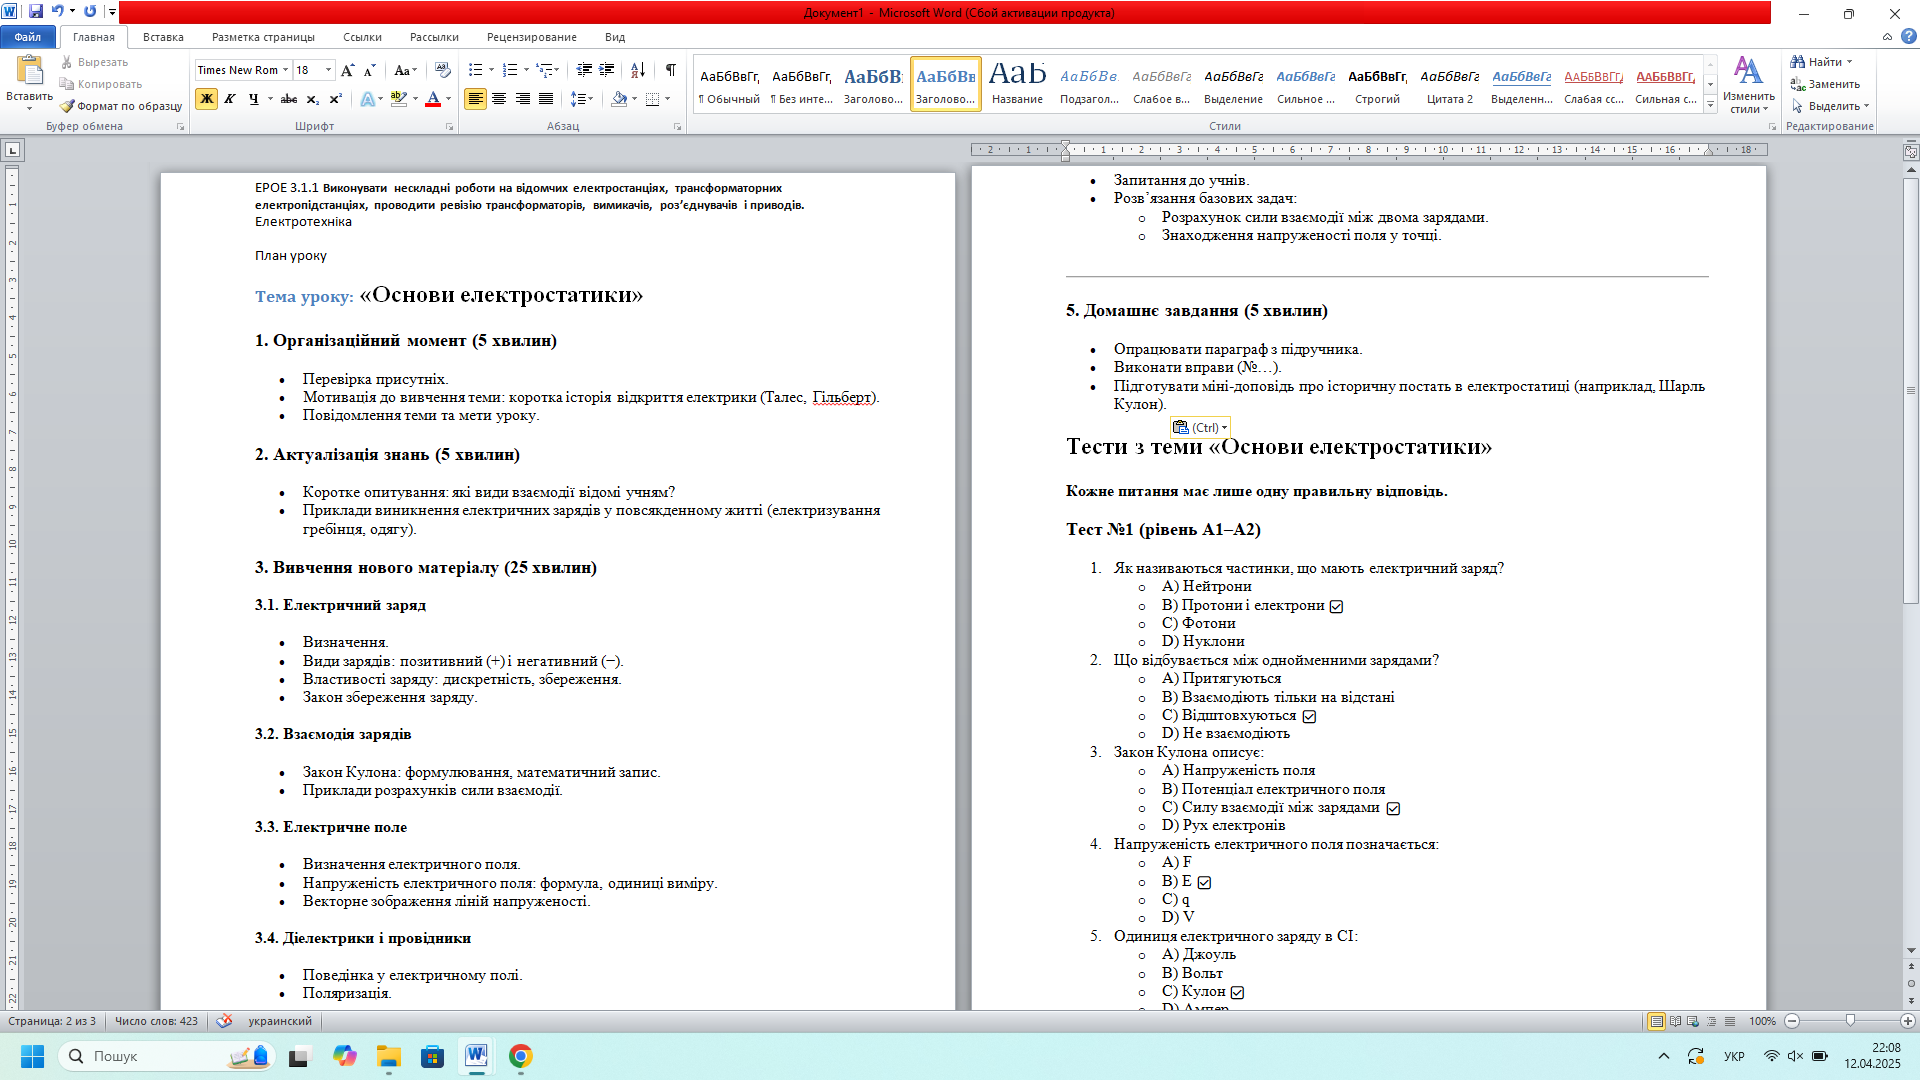Click the font color red A swatch
The height and width of the screenshot is (1080, 1920).
coord(433,99)
